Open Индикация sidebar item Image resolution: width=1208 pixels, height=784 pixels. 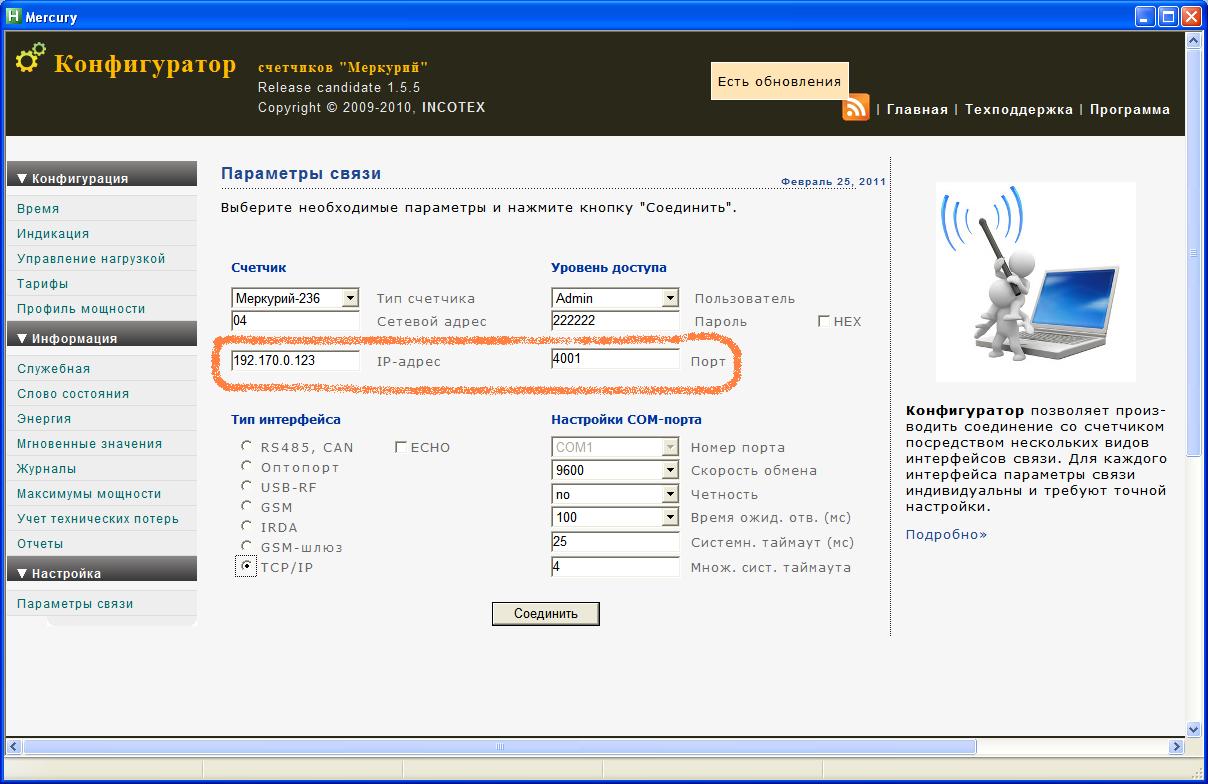coord(53,234)
